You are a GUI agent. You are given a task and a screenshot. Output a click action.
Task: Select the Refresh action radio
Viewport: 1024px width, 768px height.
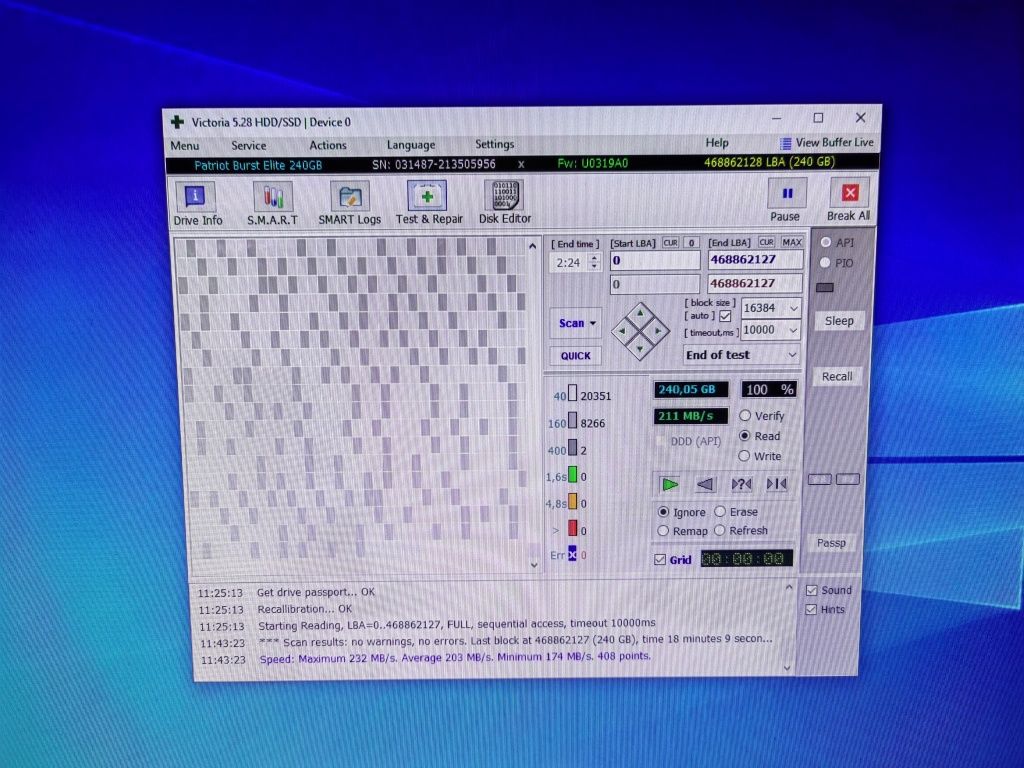pos(720,530)
